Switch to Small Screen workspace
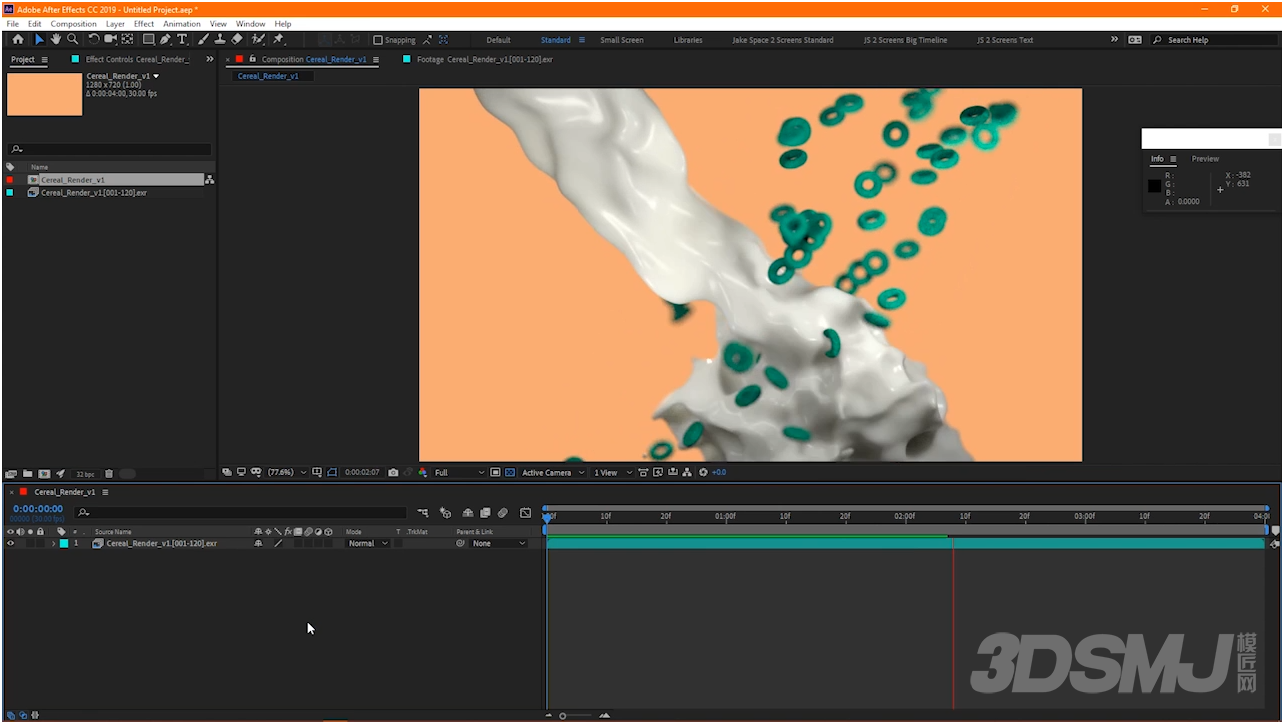Viewport: 1284px width, 724px height. 622,40
